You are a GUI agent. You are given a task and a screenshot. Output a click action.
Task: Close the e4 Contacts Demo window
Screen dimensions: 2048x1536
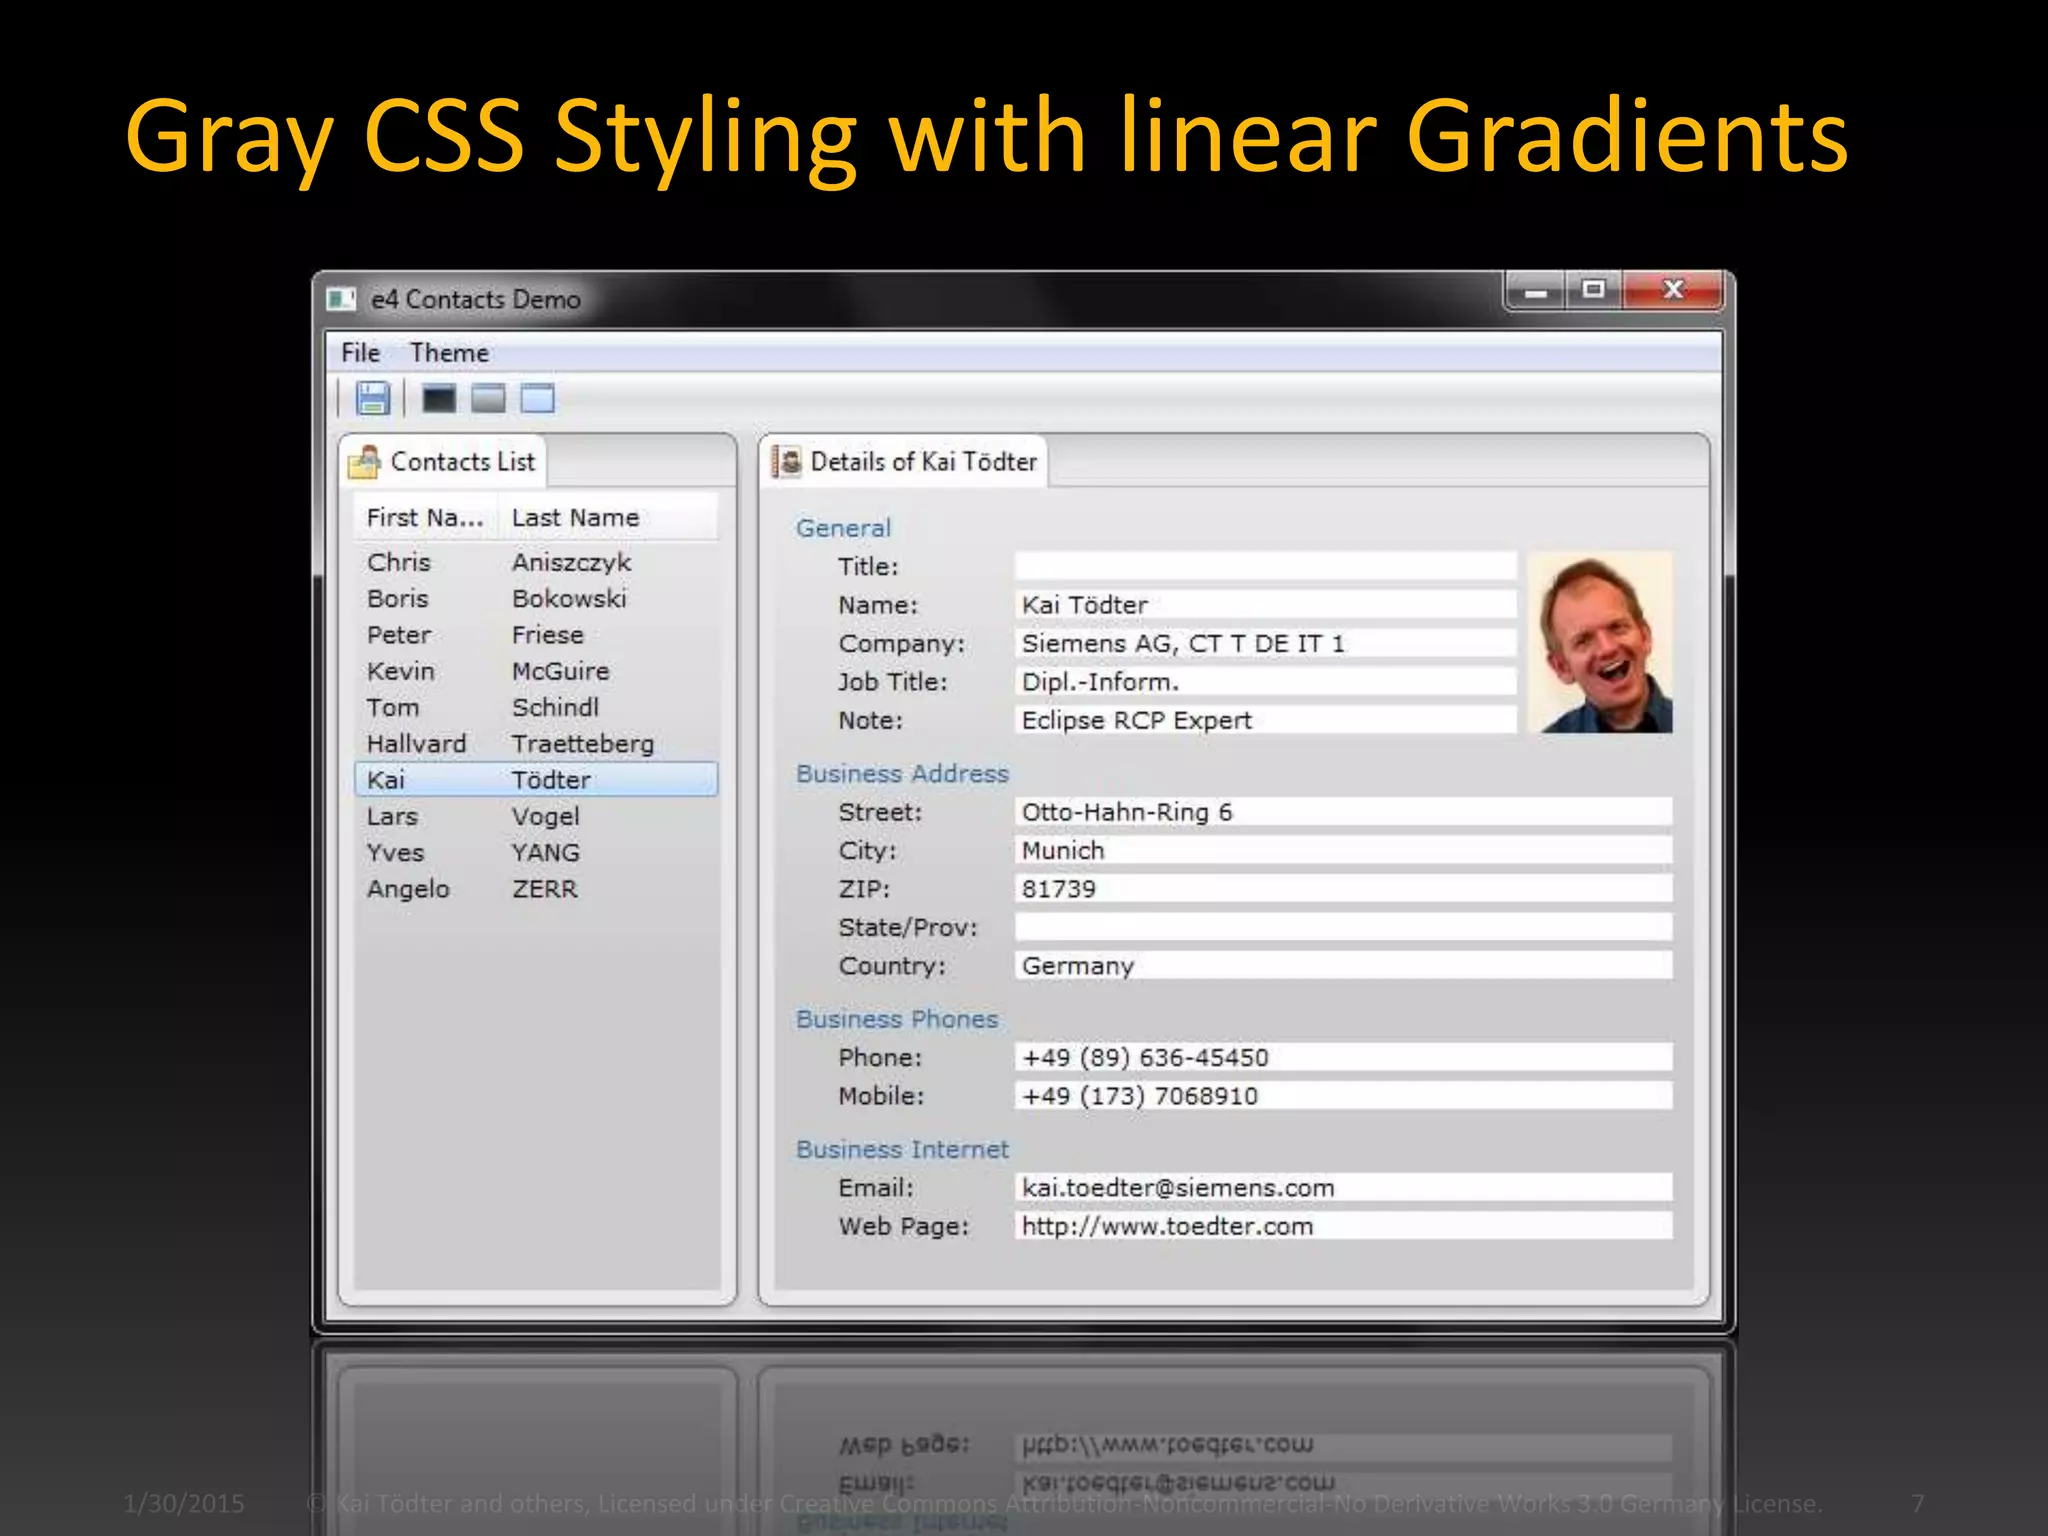tap(1673, 291)
